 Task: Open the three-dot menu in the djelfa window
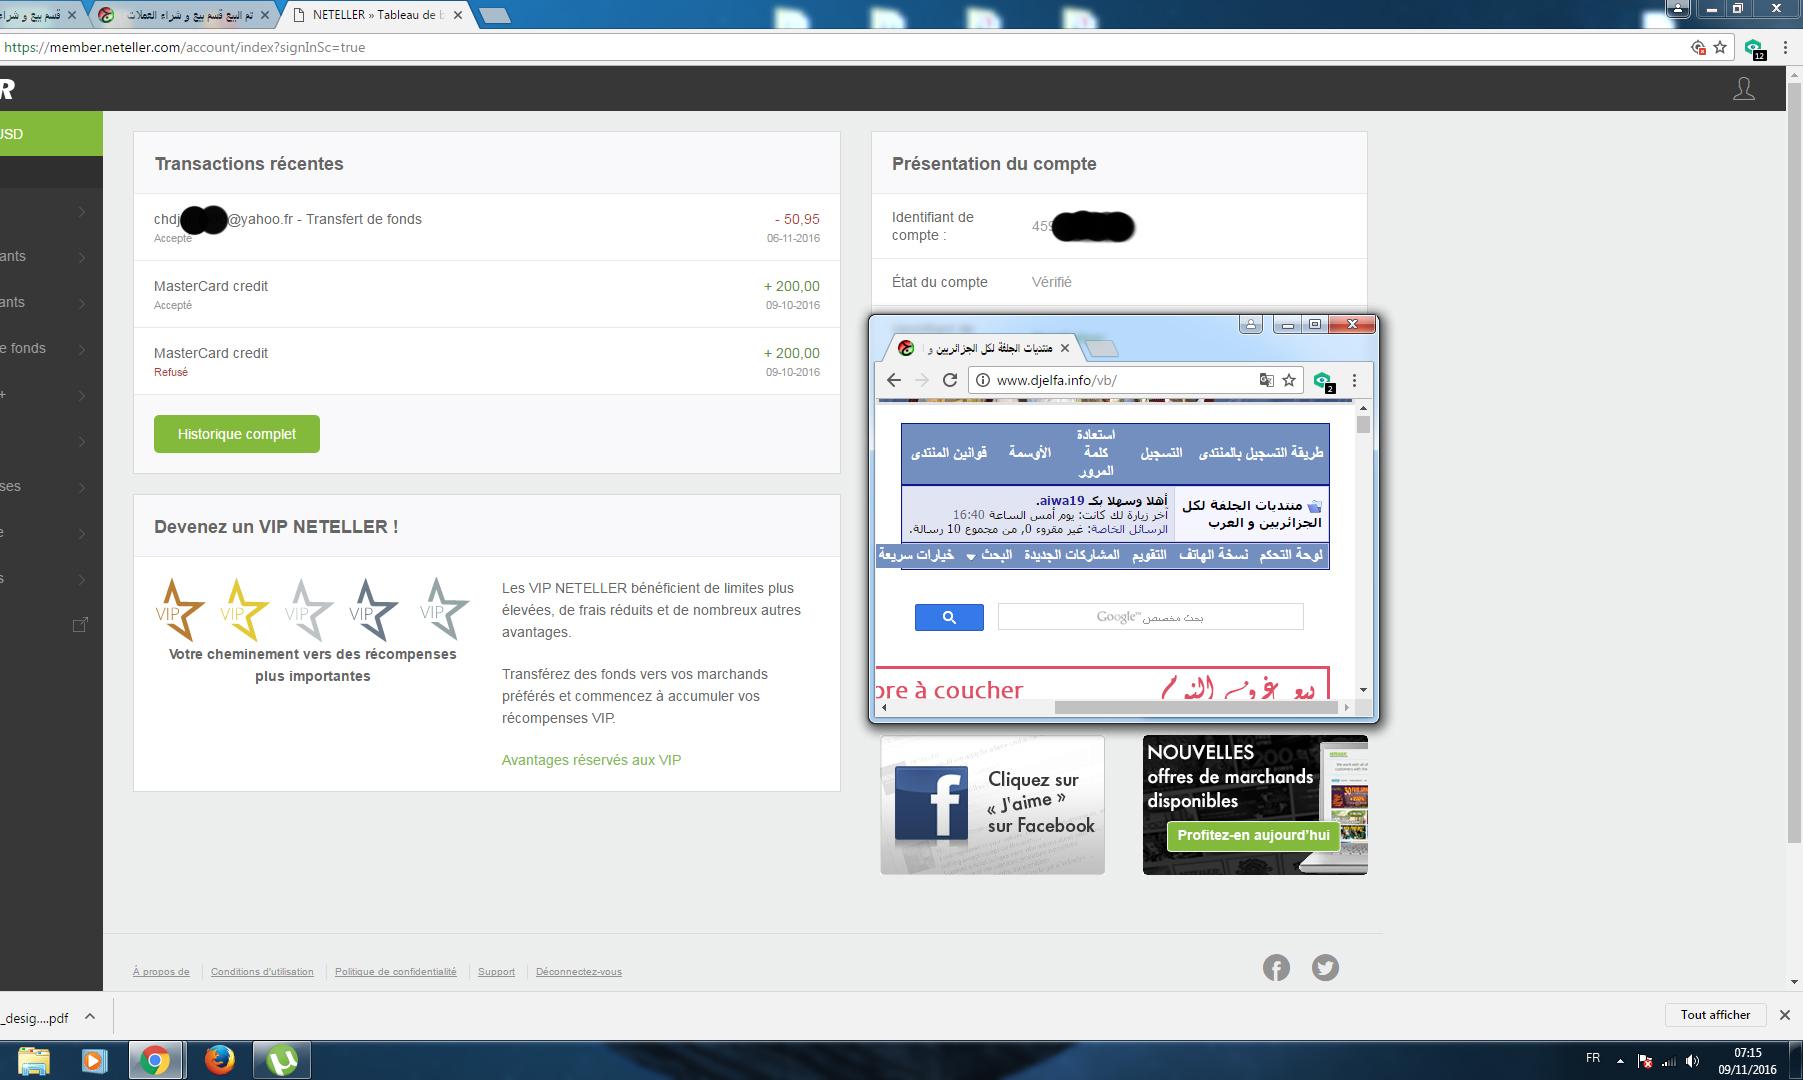click(x=1354, y=380)
